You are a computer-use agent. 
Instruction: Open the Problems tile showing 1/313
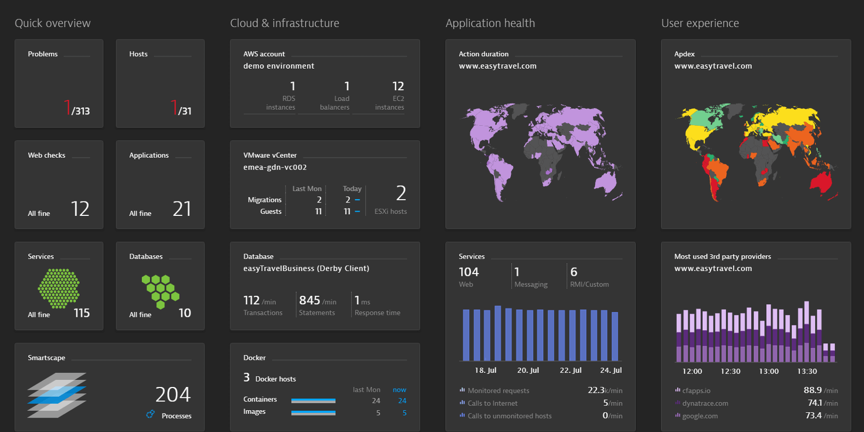click(59, 84)
